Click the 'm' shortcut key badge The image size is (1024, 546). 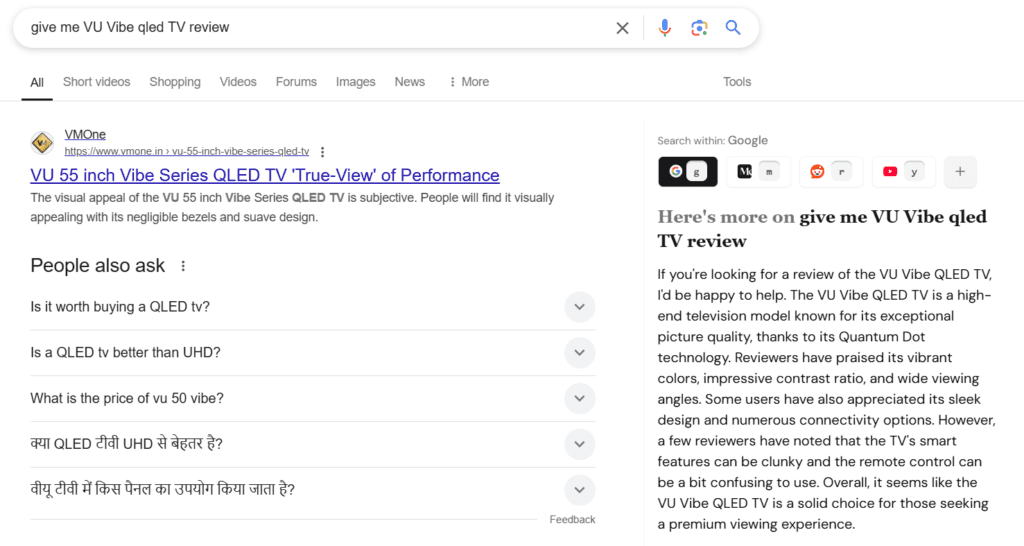coord(769,172)
